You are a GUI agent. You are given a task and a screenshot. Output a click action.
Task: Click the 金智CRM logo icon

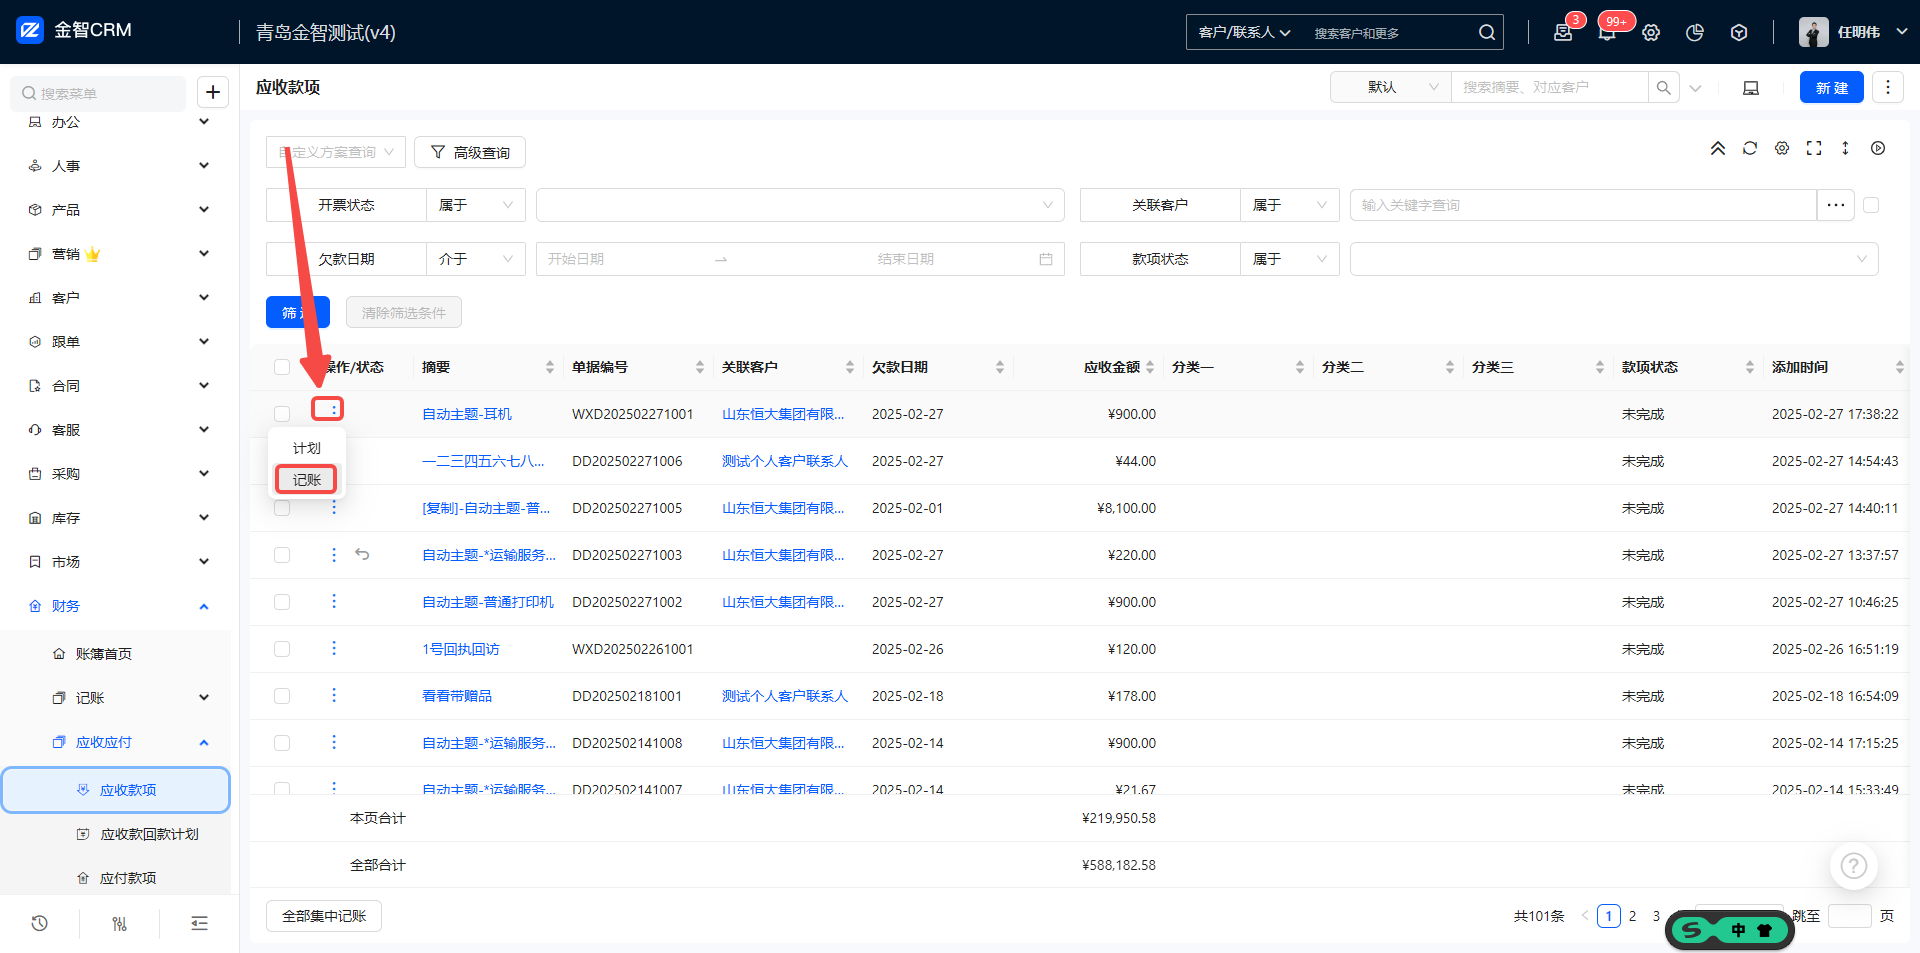point(30,30)
